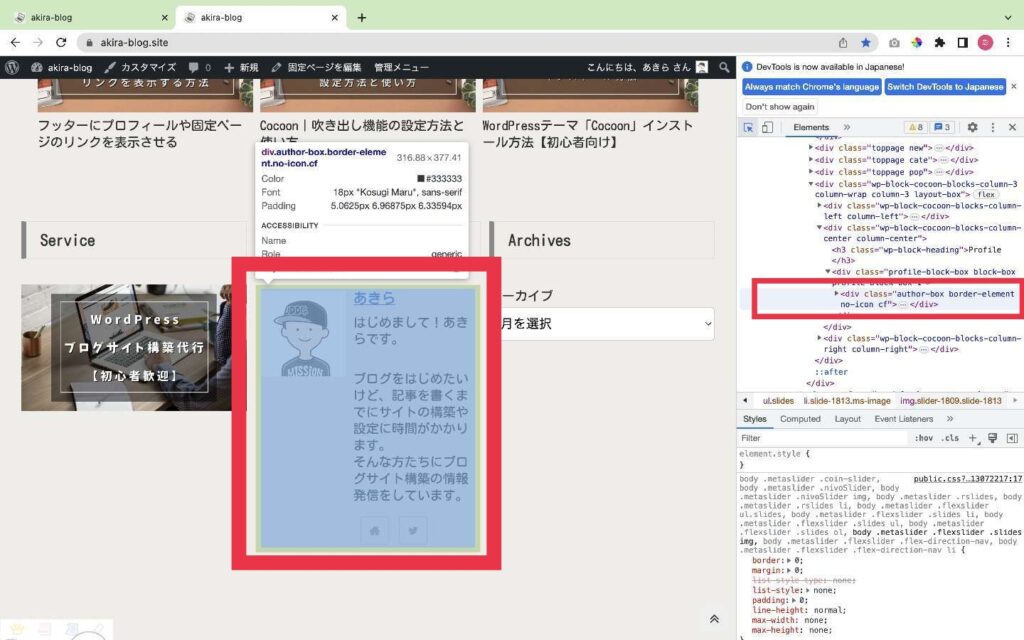Go forward in browser history

point(38,42)
